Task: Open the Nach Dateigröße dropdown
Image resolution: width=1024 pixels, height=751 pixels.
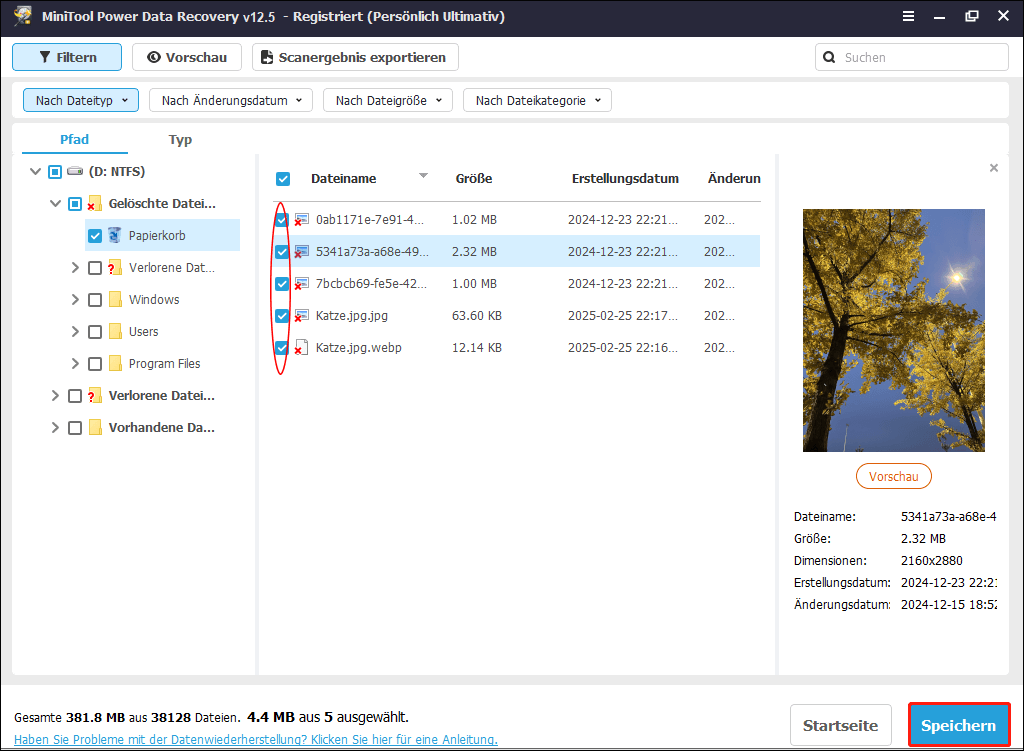Action: tap(388, 101)
